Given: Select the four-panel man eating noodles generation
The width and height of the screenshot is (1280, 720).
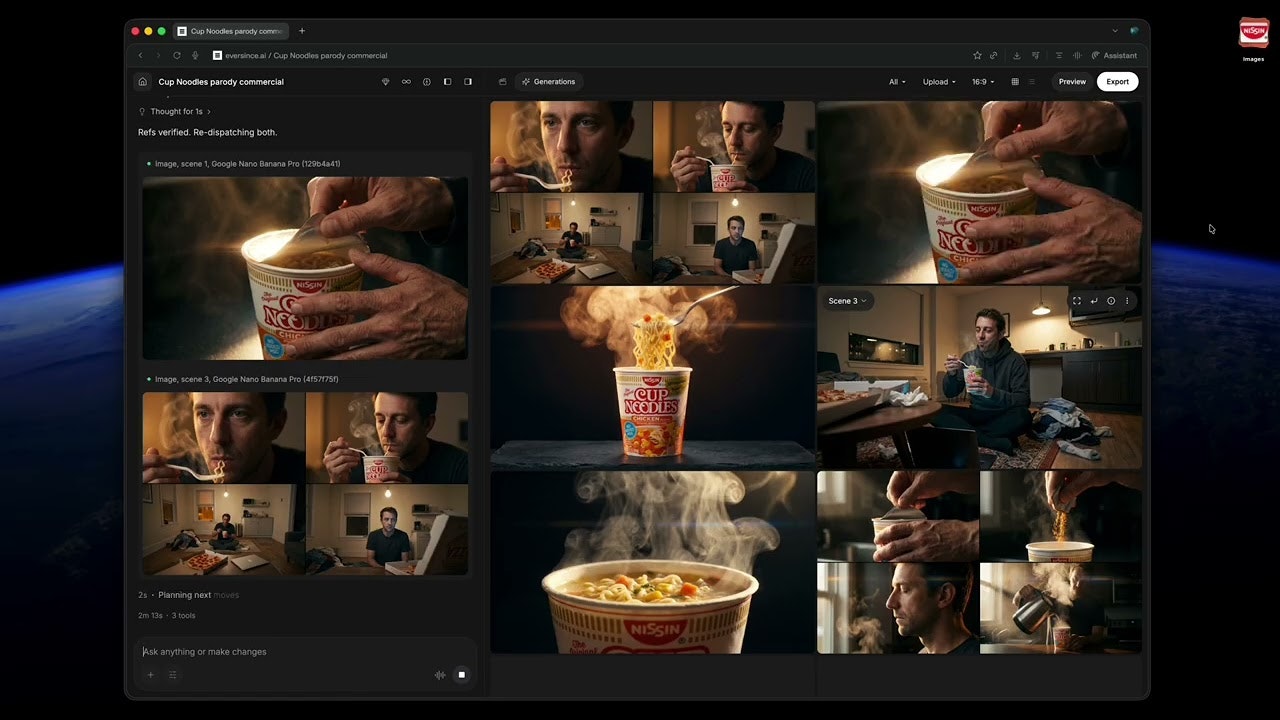Looking at the screenshot, I should coord(652,192).
